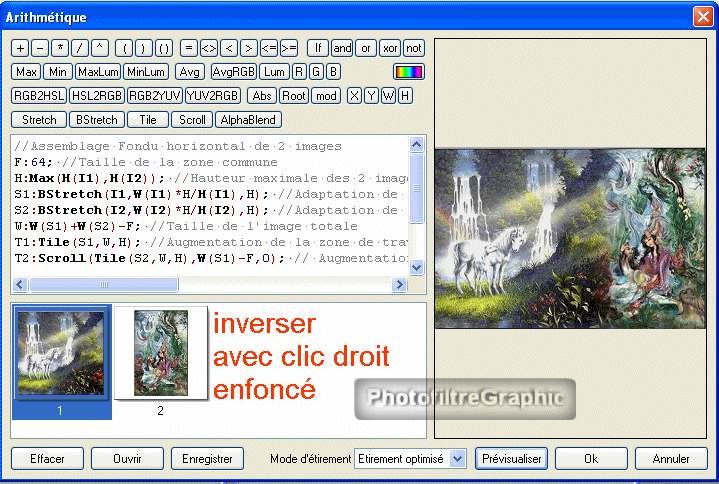719x484 pixels.
Task: Insert the RGB2HSL conversion function
Action: pos(38,96)
